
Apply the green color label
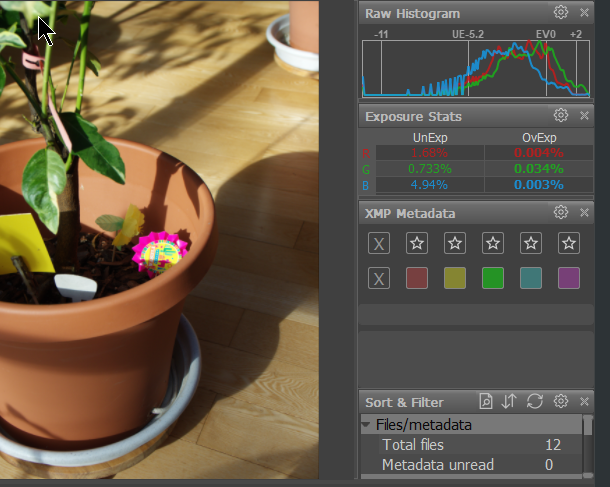pyautogui.click(x=493, y=278)
